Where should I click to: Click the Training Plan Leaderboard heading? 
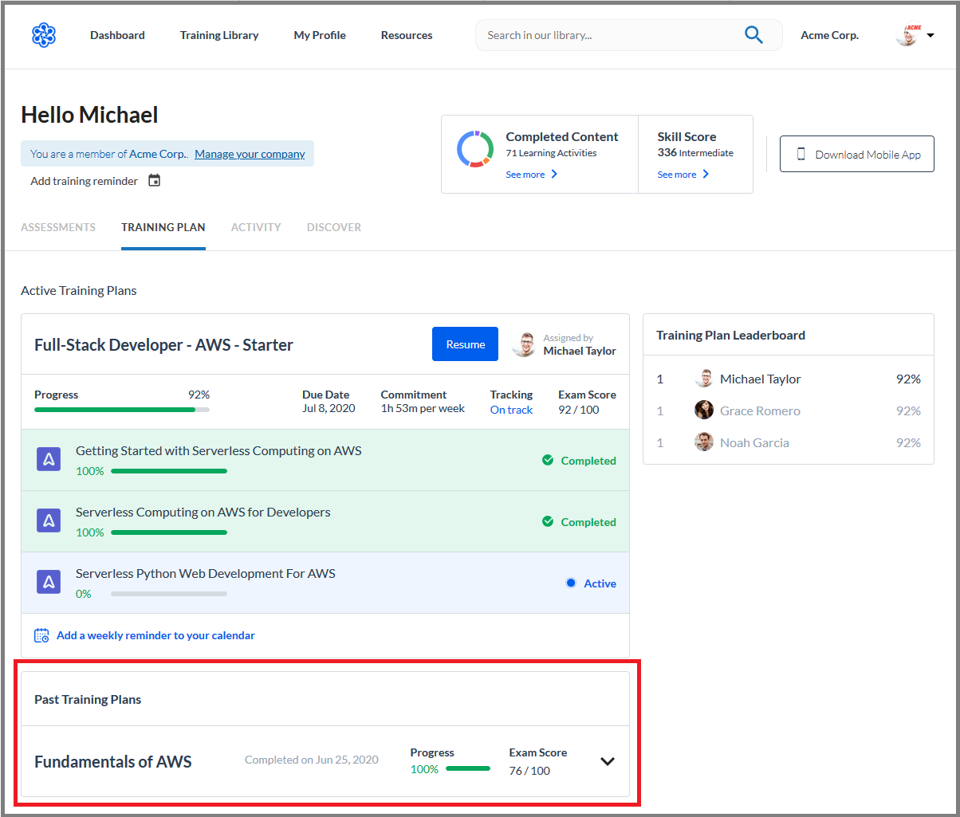pyautogui.click(x=730, y=335)
